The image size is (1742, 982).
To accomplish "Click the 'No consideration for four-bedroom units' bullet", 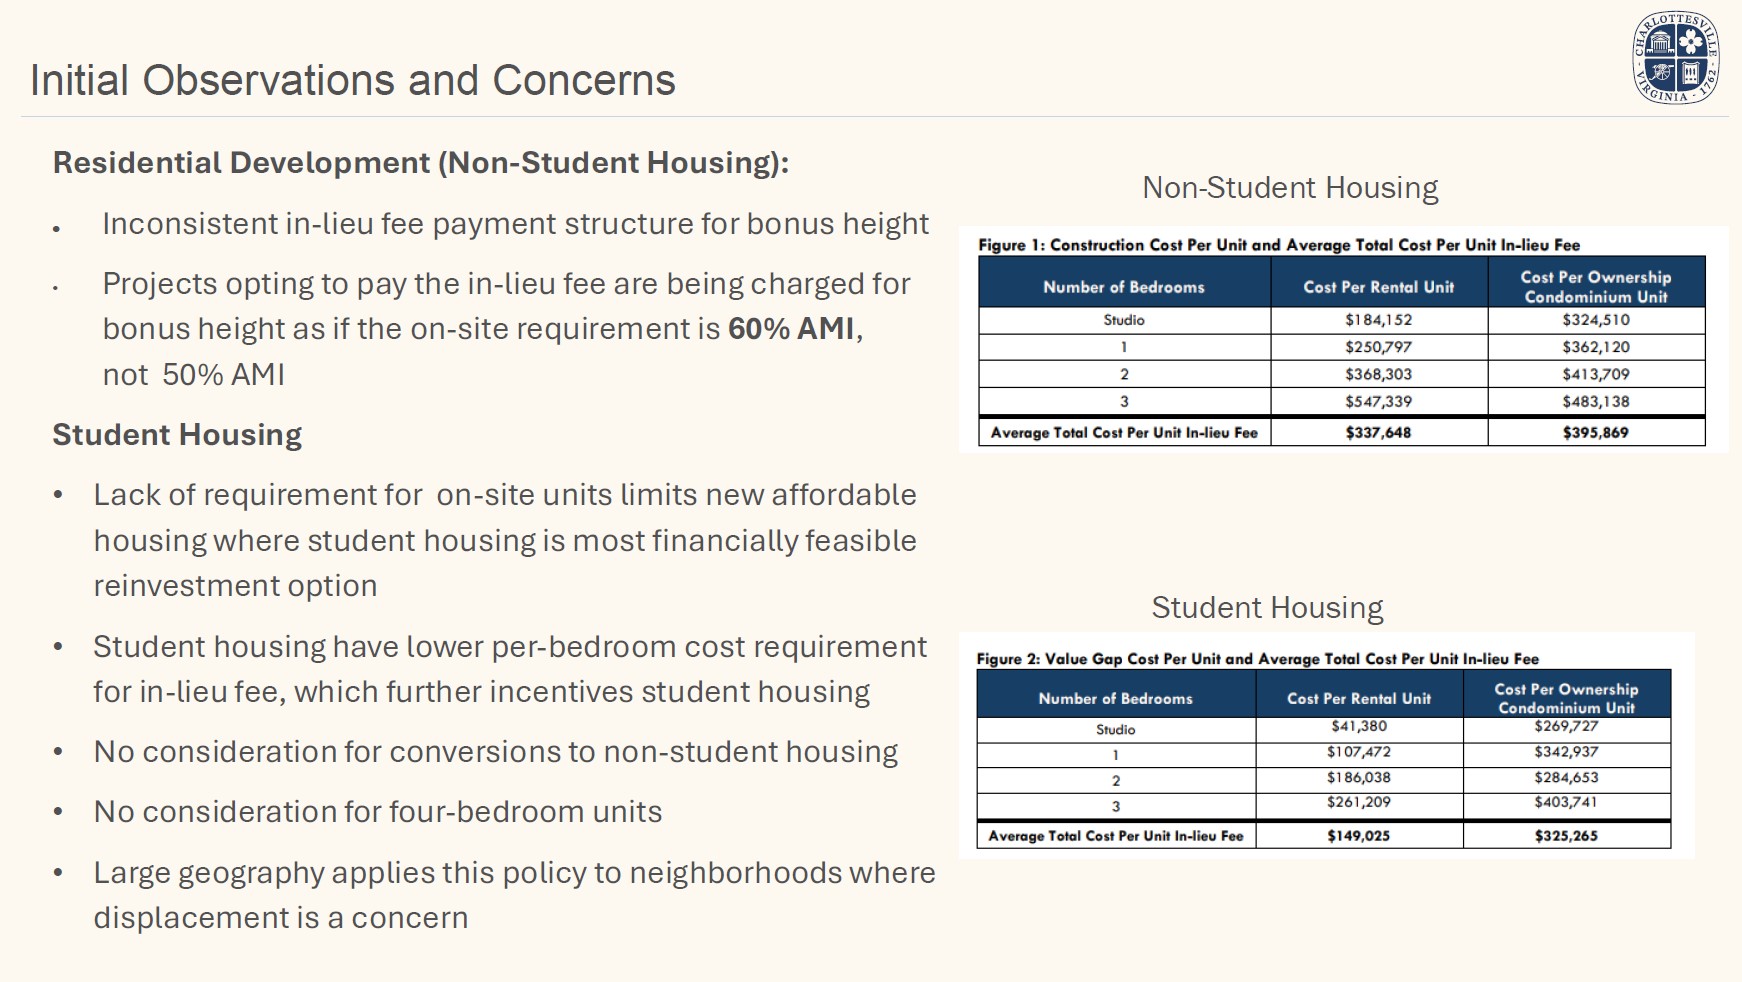I will 377,812.
